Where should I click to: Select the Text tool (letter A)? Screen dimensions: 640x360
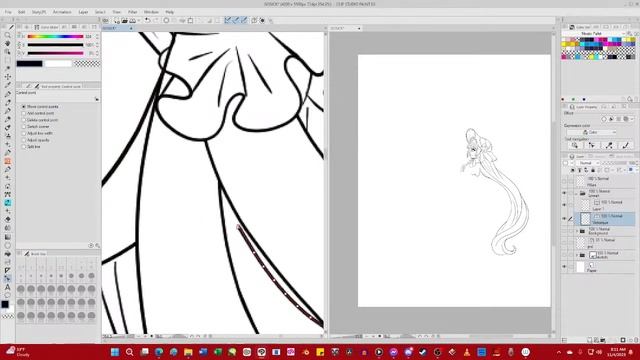click(x=8, y=287)
